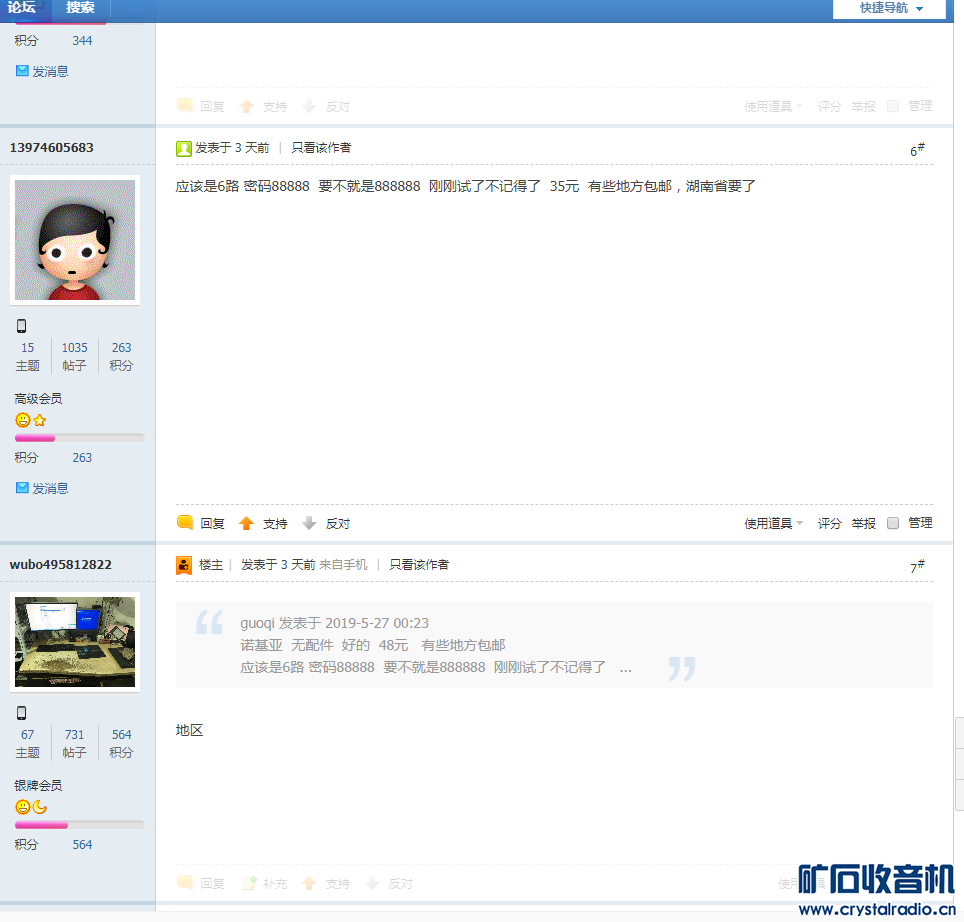Click the faded 反对 button in top post
Screen dimensions: 964x922
click(x=338, y=107)
